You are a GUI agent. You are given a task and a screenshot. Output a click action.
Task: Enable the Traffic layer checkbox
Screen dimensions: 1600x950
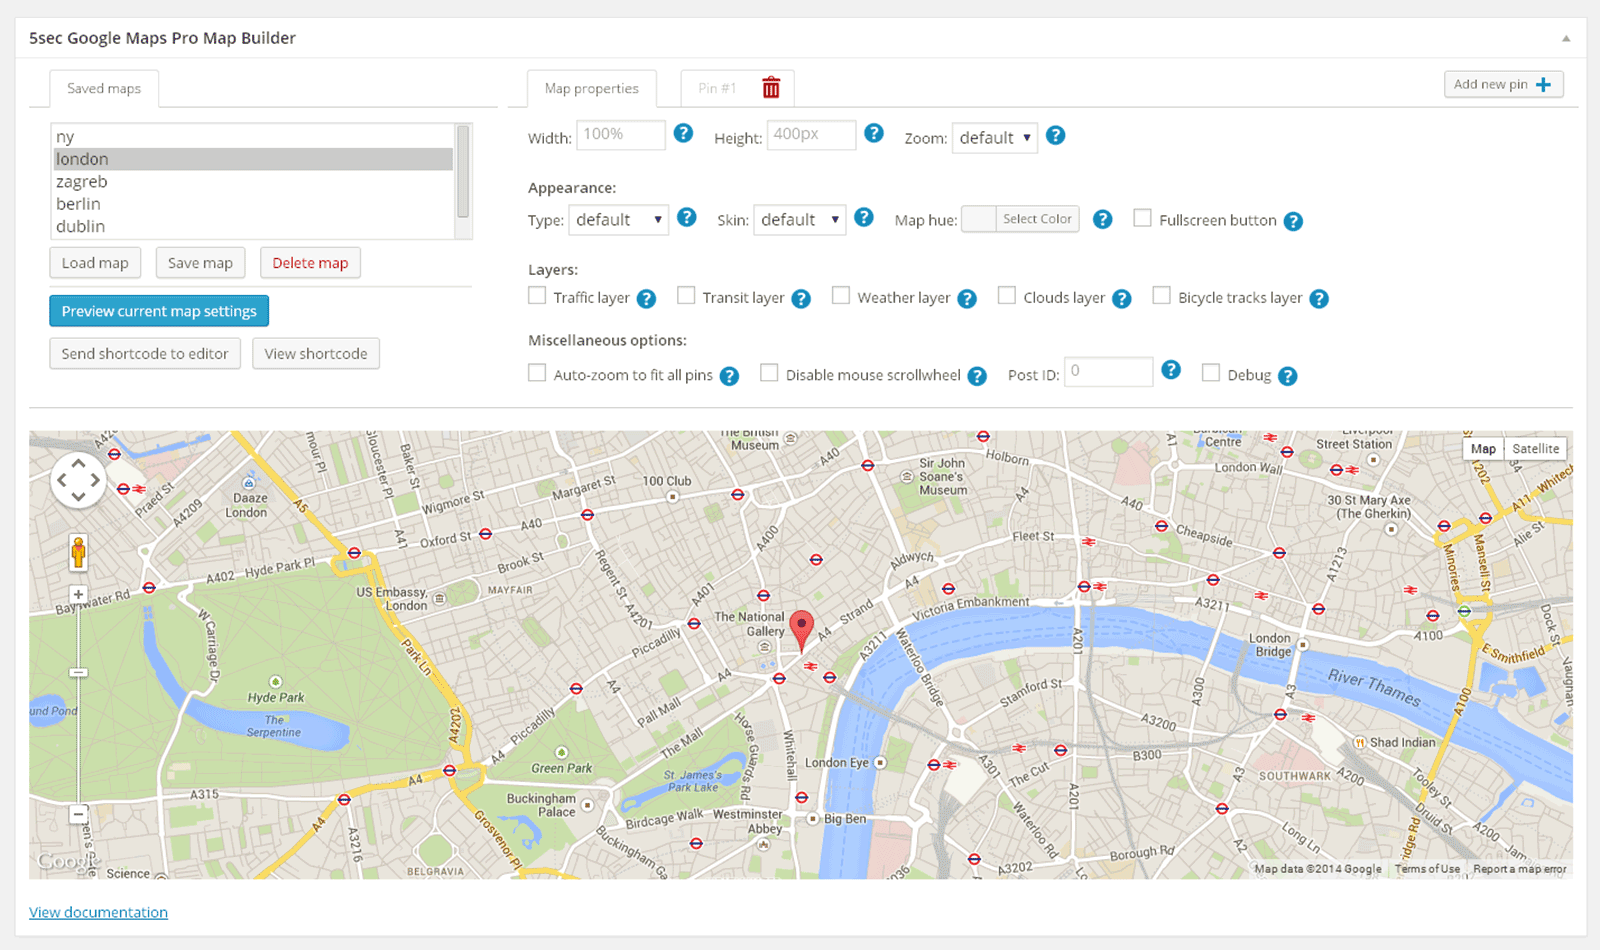coord(537,296)
